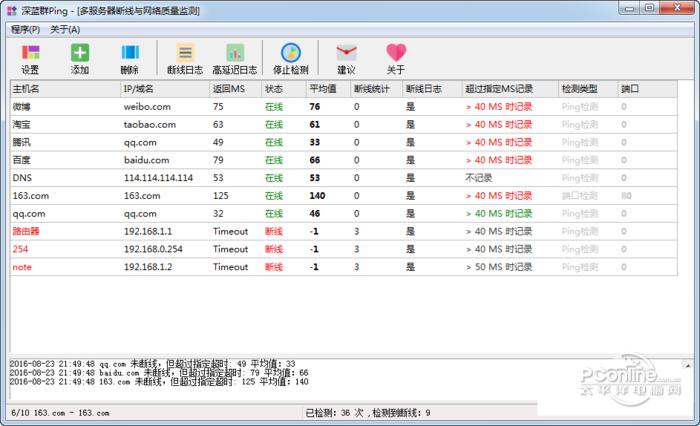Select the red note host row
Image resolution: width=700 pixels, height=426 pixels.
pos(344,267)
